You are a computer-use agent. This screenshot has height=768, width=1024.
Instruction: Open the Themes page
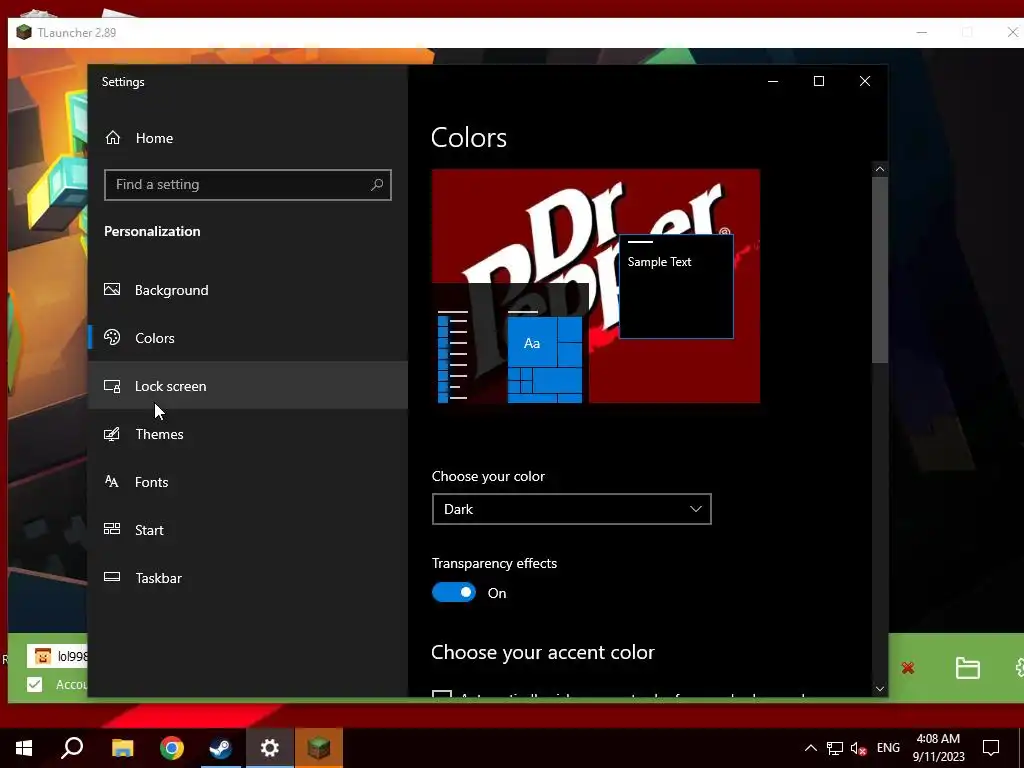pyautogui.click(x=248, y=434)
